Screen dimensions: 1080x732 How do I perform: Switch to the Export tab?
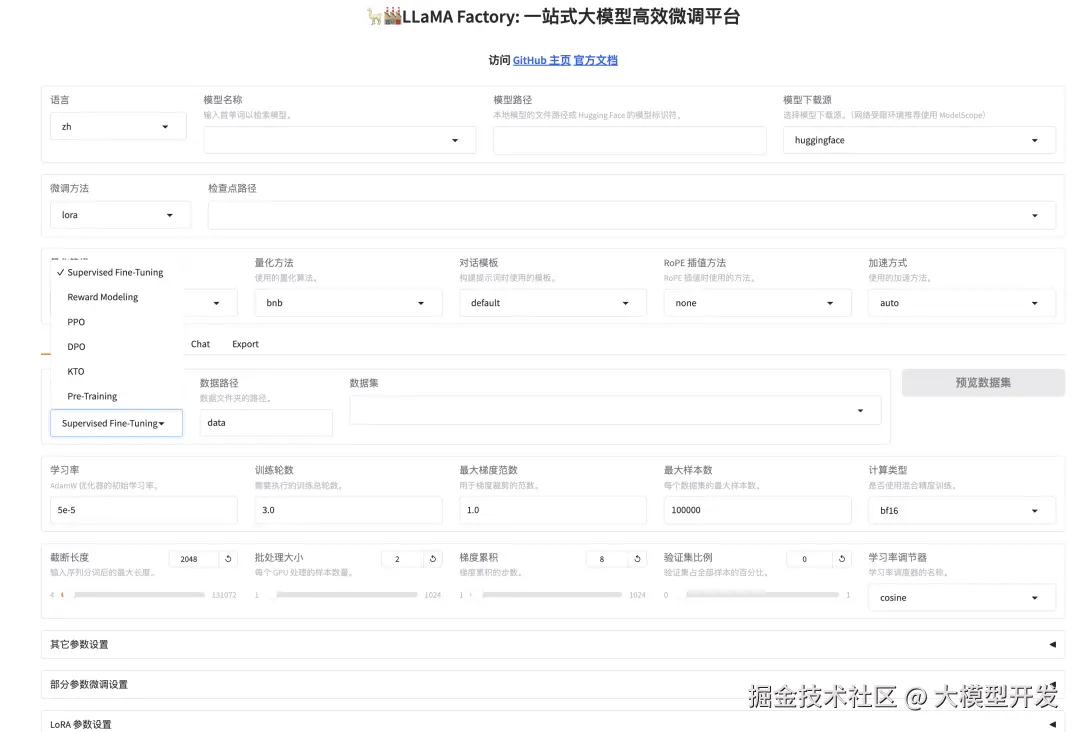click(x=245, y=344)
